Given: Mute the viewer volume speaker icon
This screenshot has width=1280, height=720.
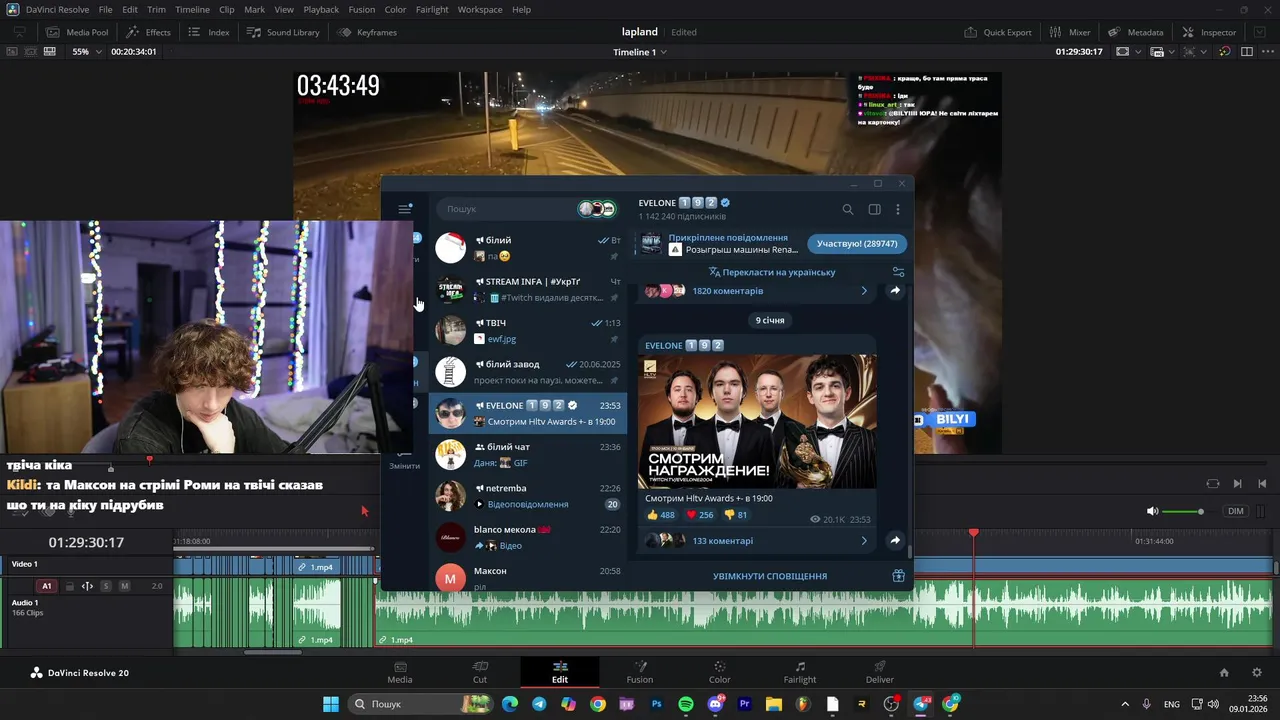Looking at the screenshot, I should click(x=1152, y=511).
